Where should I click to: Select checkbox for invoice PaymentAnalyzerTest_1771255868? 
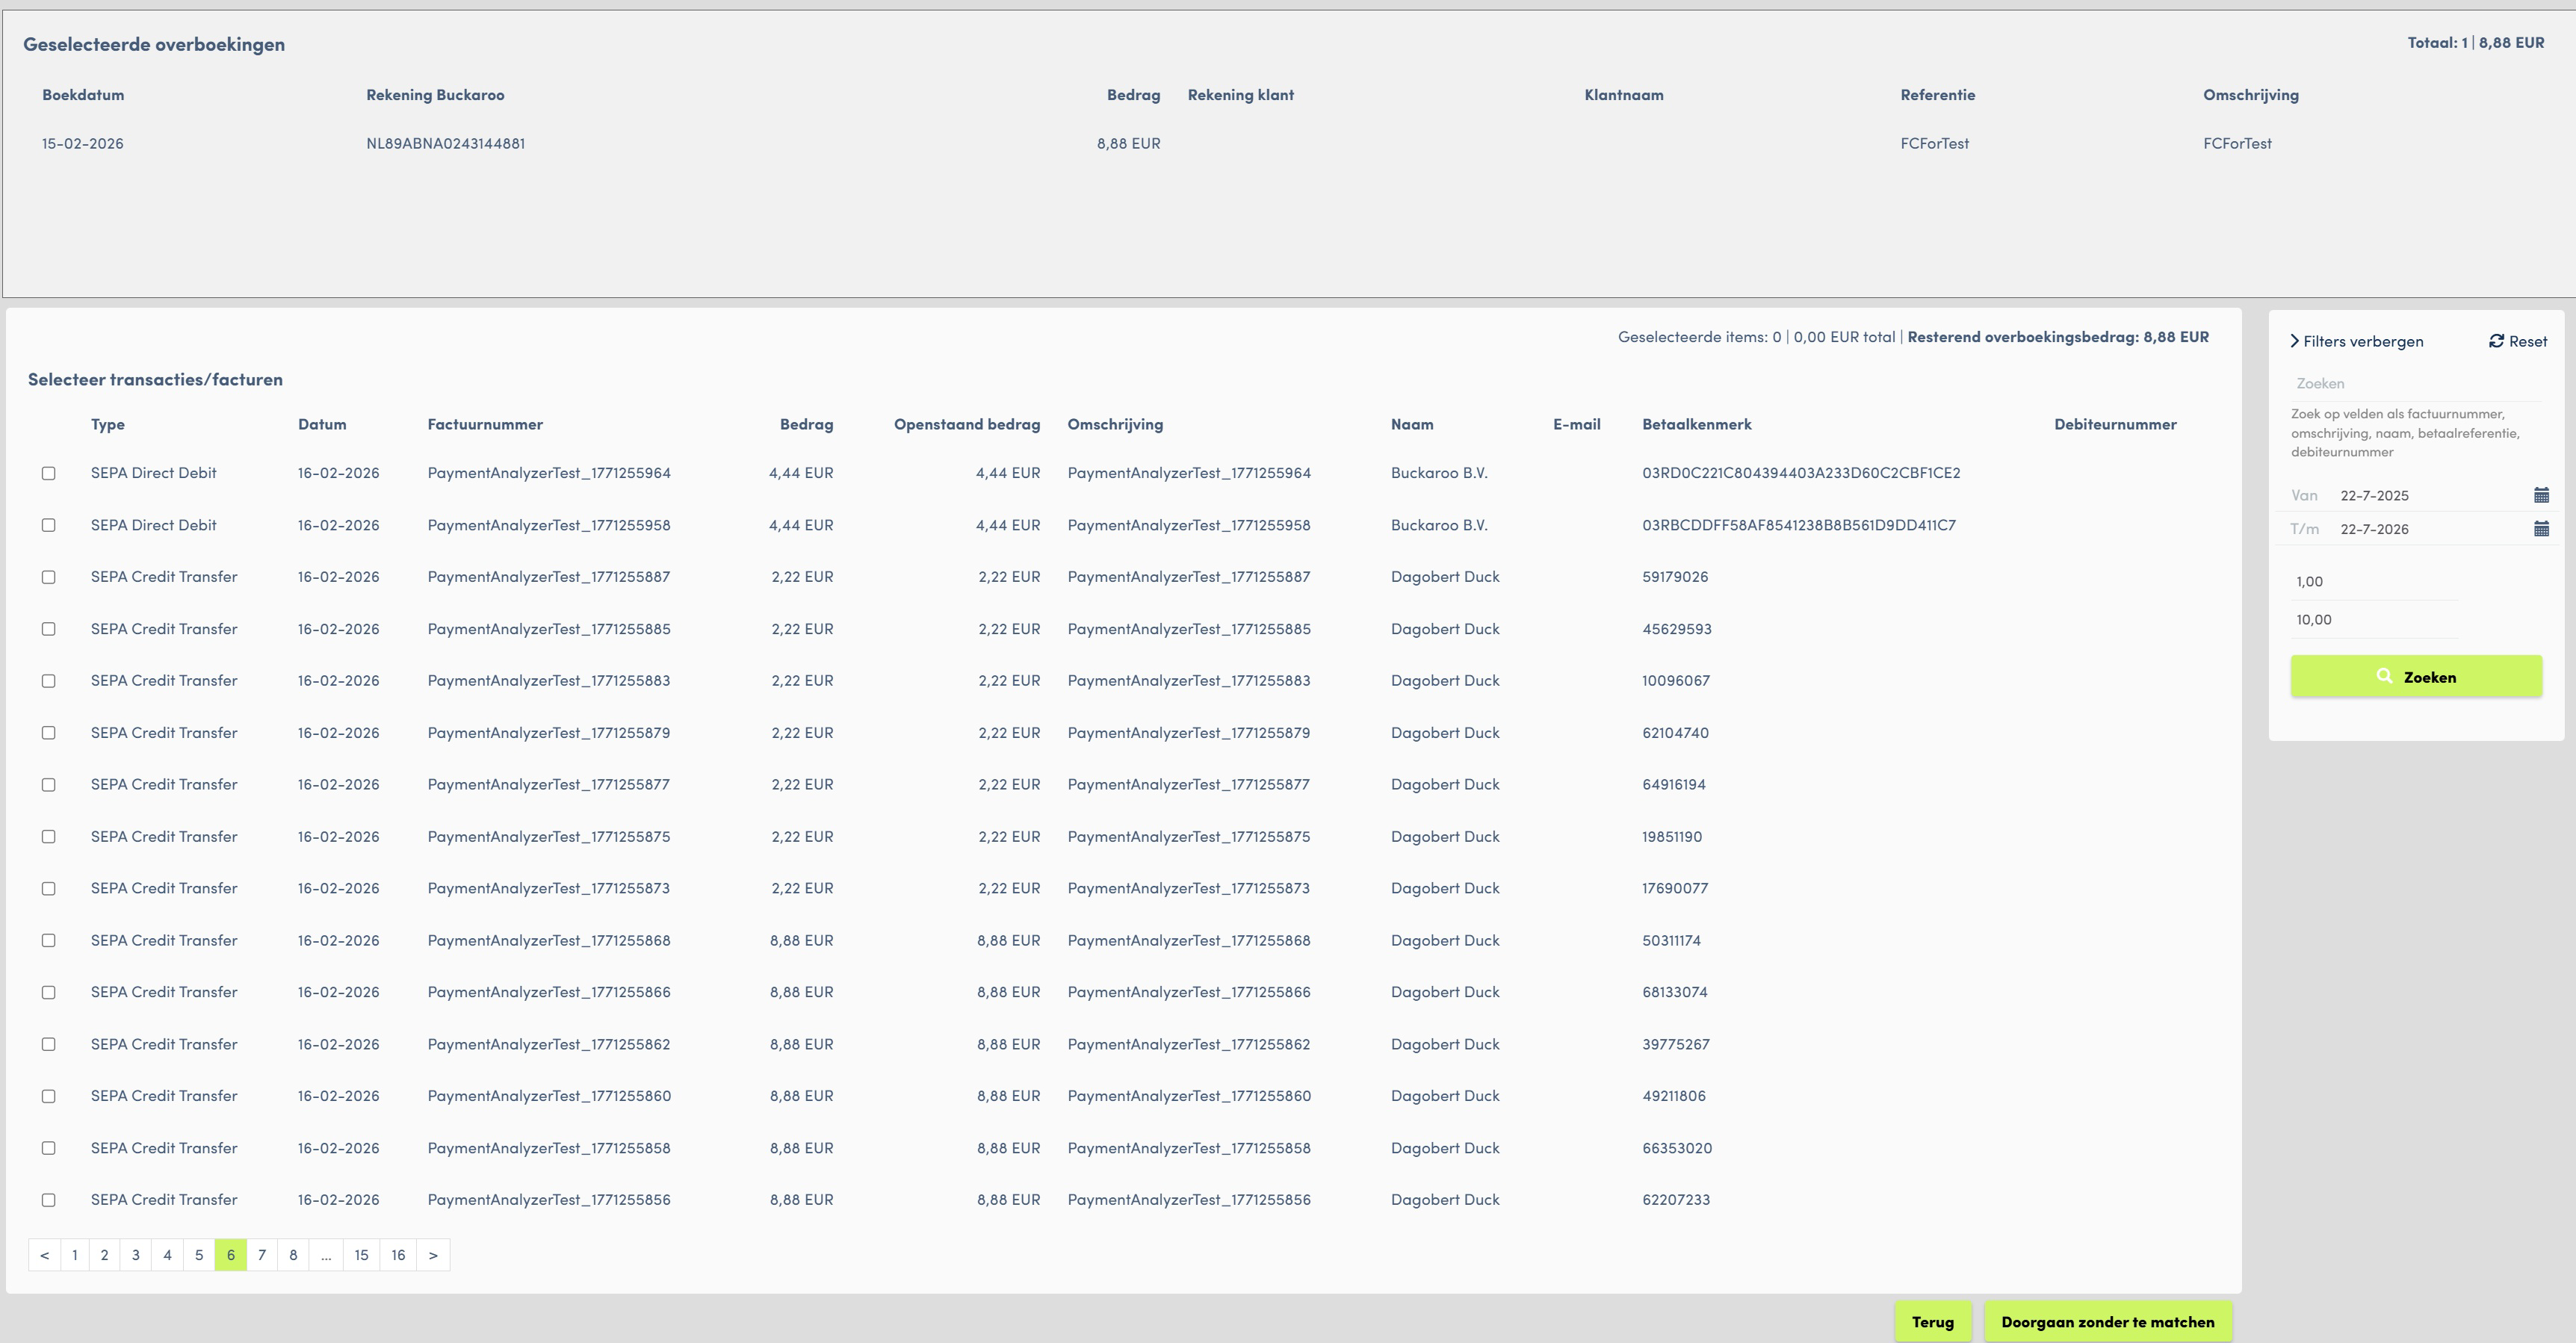[48, 940]
